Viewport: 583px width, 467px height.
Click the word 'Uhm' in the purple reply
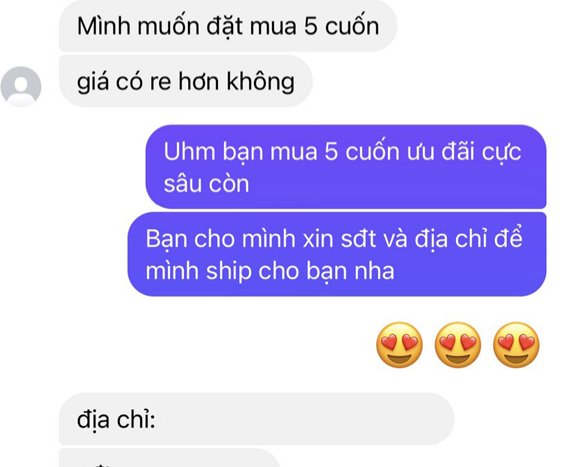(190, 152)
